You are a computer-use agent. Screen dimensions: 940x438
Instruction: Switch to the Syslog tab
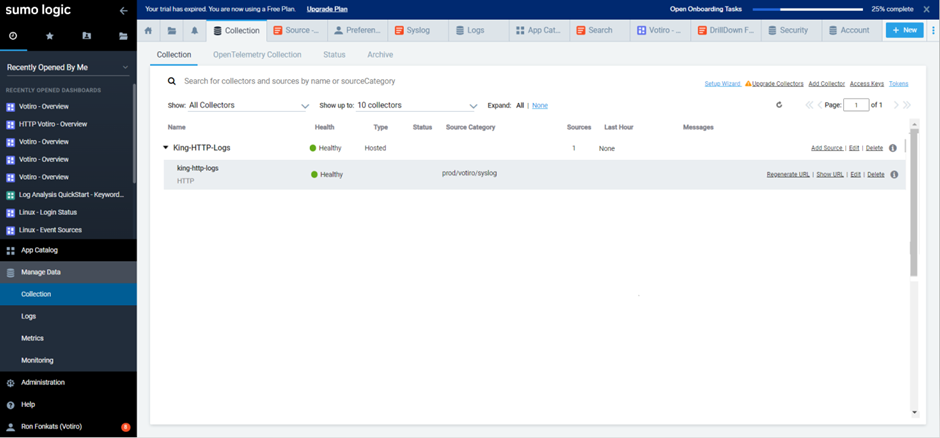(417, 31)
